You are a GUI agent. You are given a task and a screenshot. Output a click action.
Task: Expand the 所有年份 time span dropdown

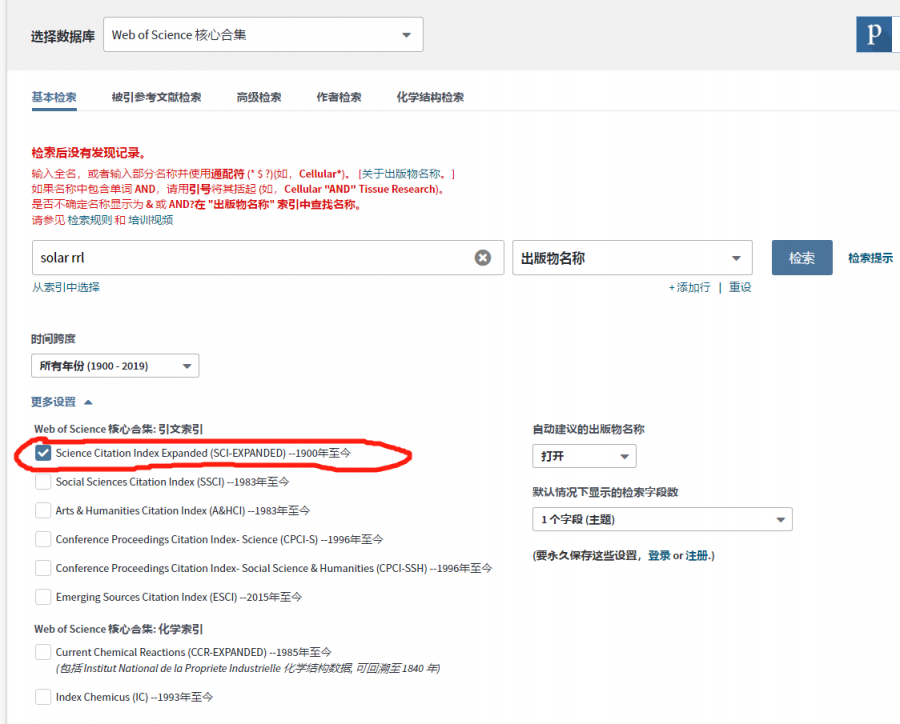[x=115, y=366]
